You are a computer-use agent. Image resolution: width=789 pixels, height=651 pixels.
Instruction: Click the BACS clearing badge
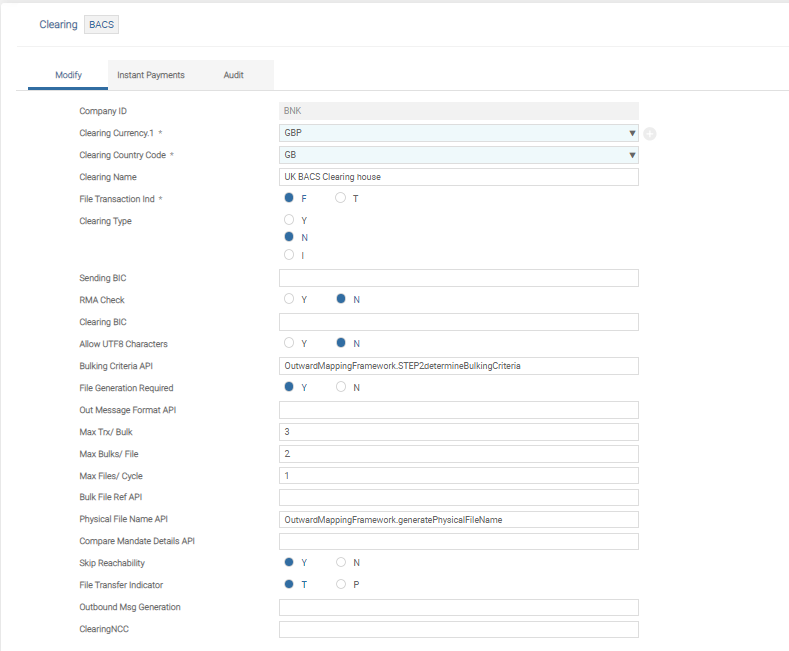[x=101, y=24]
